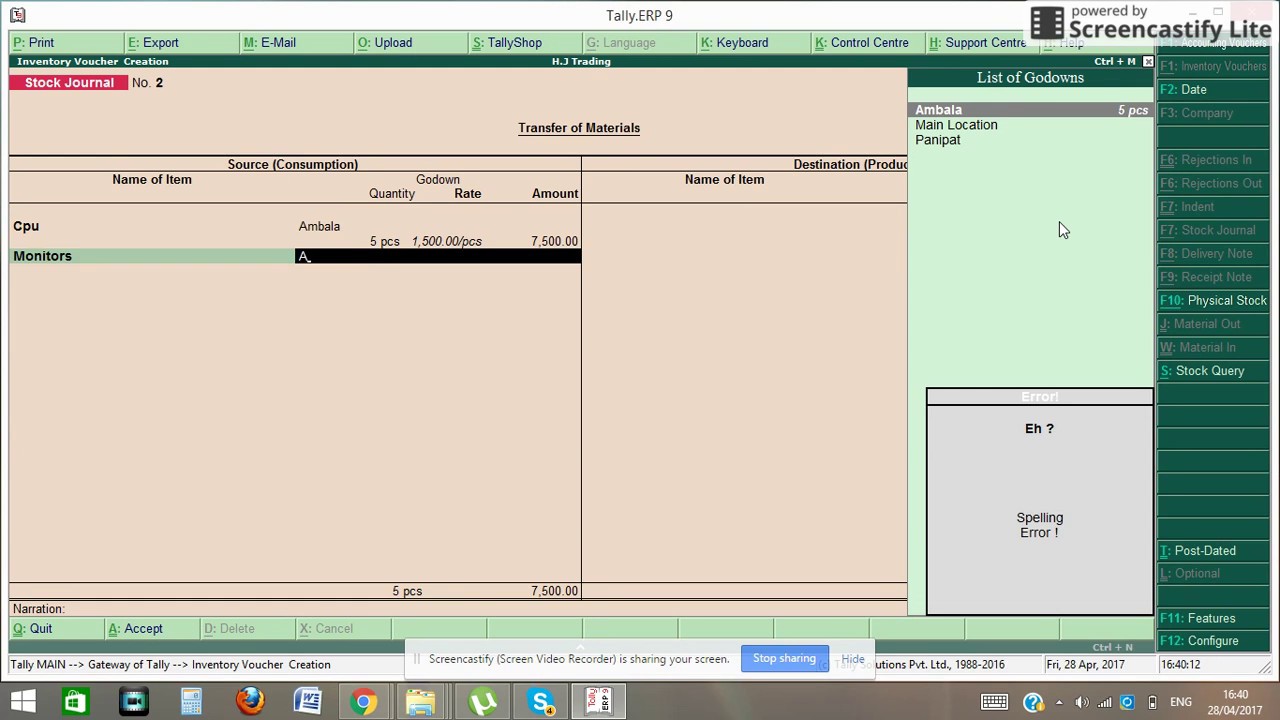This screenshot has width=1280, height=720.
Task: Click F2: Date button
Action: [1214, 90]
